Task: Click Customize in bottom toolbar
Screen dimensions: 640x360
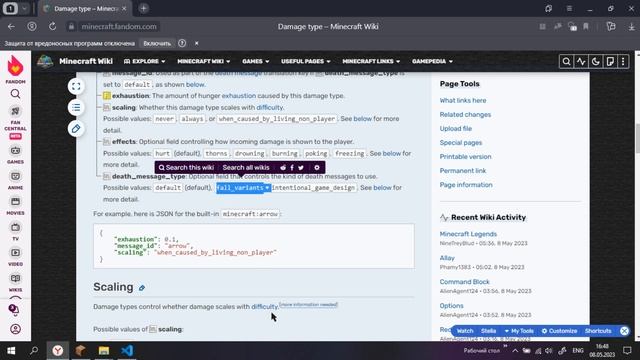Action: tap(559, 331)
